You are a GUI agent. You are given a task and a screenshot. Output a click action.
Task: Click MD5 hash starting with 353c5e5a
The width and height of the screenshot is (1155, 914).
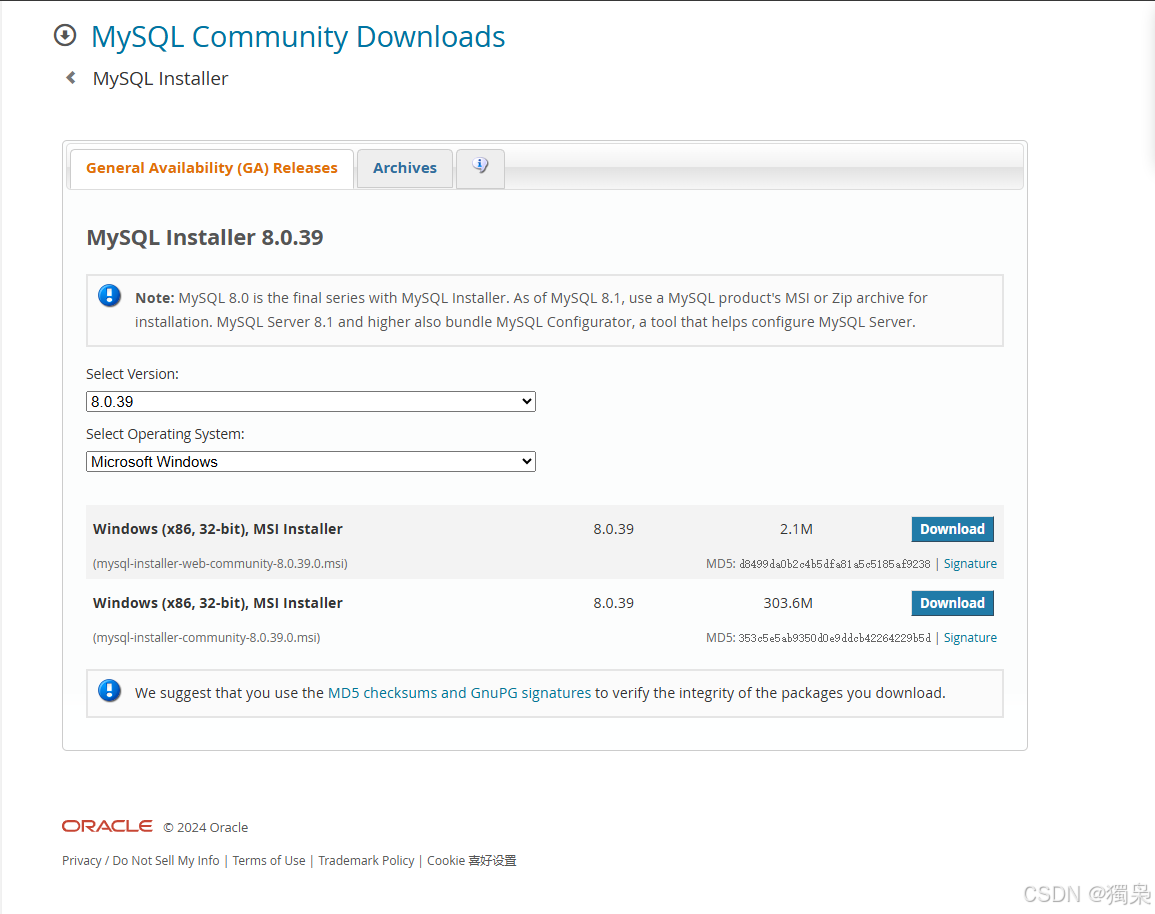[835, 638]
